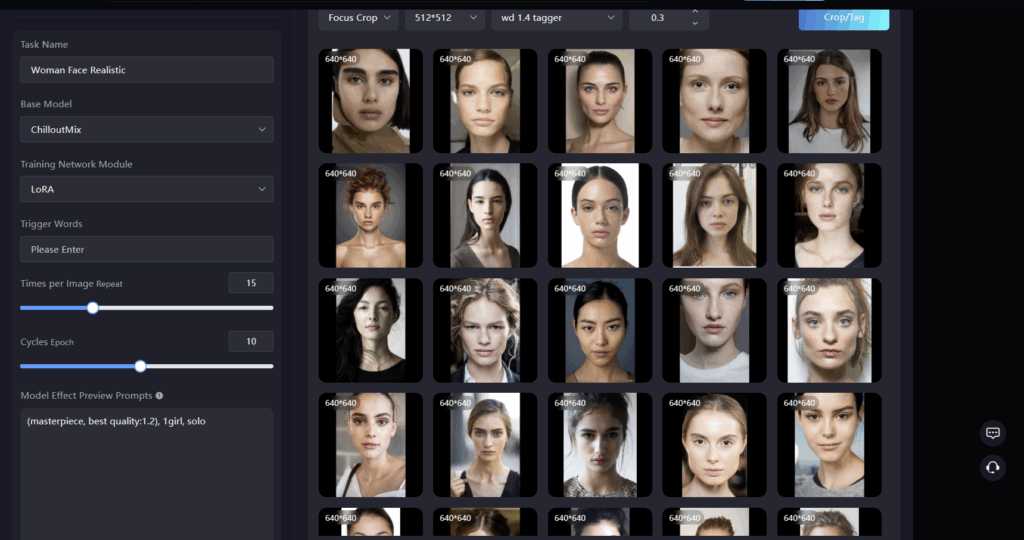Open the chat message icon on right edge
The image size is (1024, 540).
(992, 433)
